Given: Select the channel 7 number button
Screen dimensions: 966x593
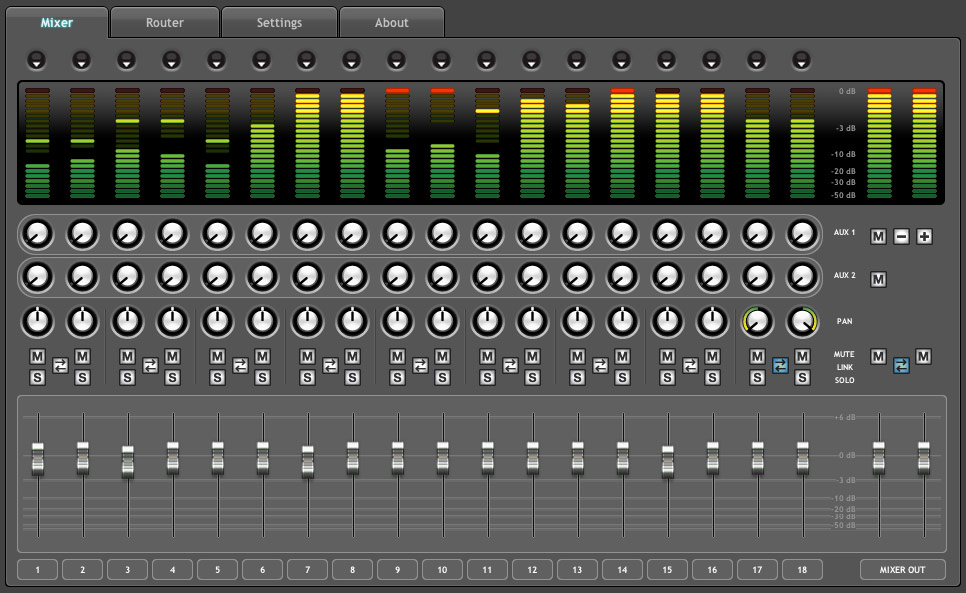Looking at the screenshot, I should 307,570.
